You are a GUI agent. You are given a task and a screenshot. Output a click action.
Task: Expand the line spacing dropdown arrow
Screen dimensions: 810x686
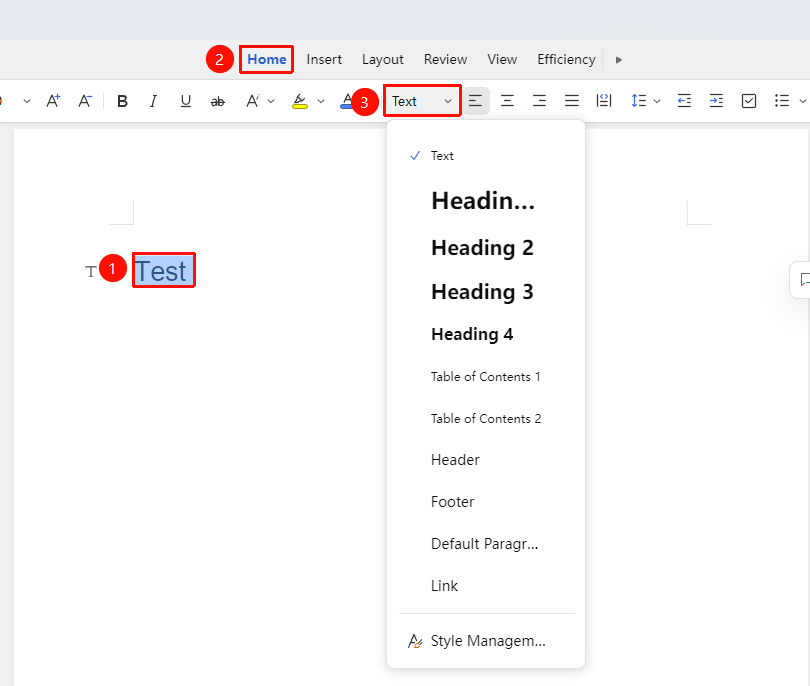click(657, 101)
